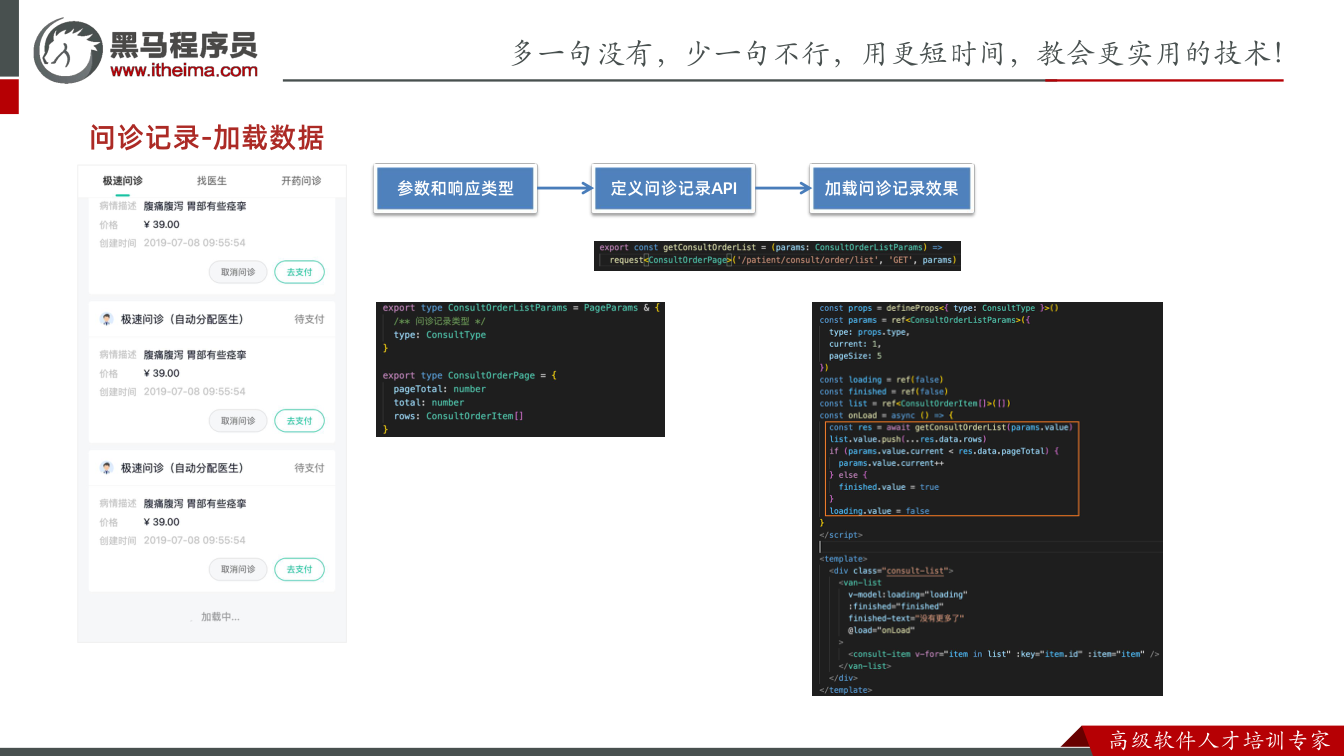This screenshot has width=1344, height=756.
Task: Click the ConsultOrderListParams type definition line
Action: coord(521,308)
